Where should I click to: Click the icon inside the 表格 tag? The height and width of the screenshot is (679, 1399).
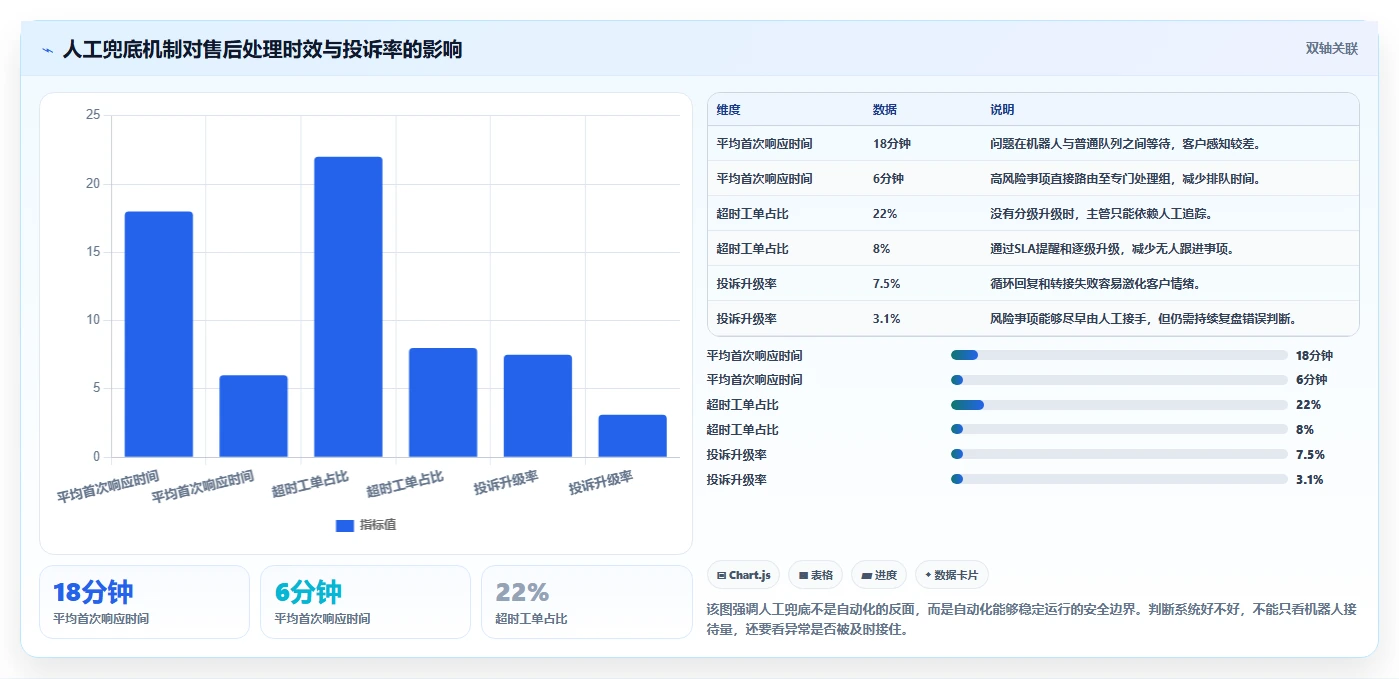pyautogui.click(x=803, y=575)
